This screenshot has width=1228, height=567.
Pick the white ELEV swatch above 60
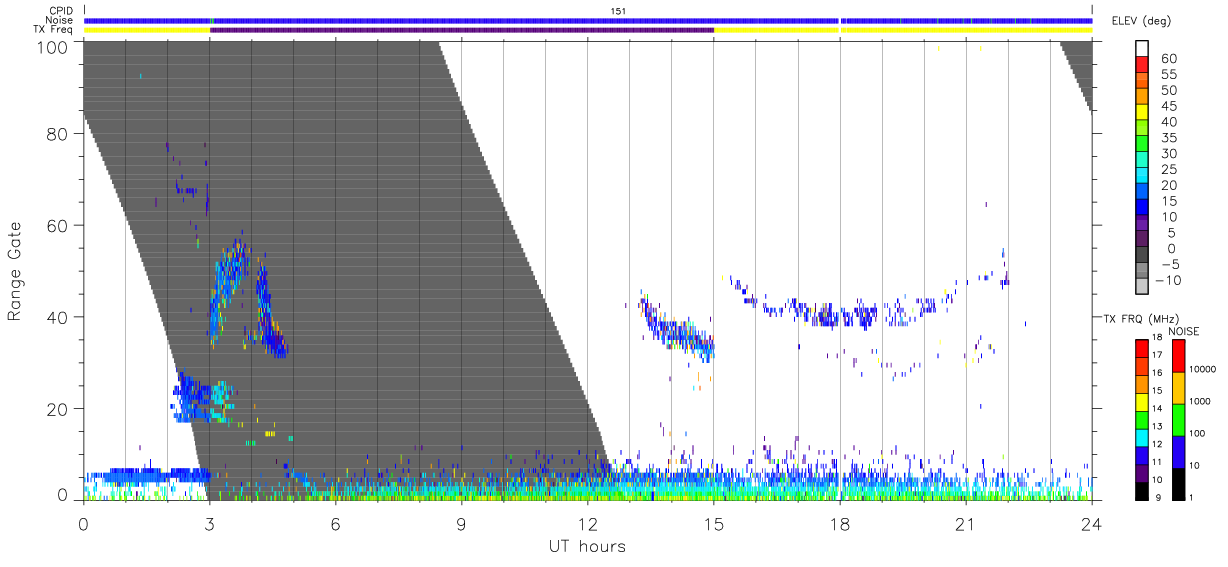[1142, 49]
